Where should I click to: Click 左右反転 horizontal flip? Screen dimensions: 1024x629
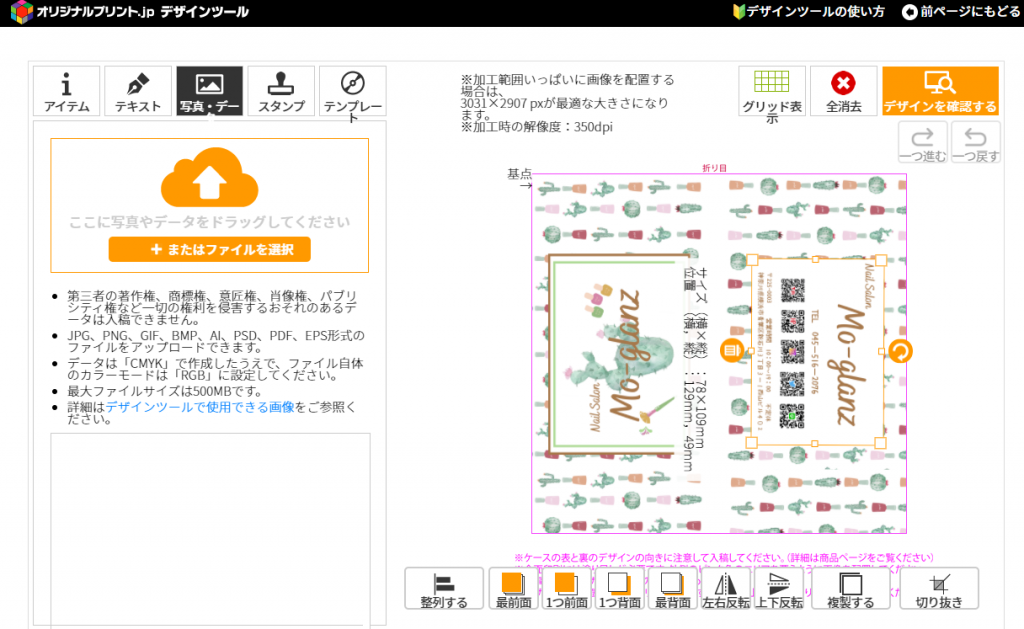(726, 589)
